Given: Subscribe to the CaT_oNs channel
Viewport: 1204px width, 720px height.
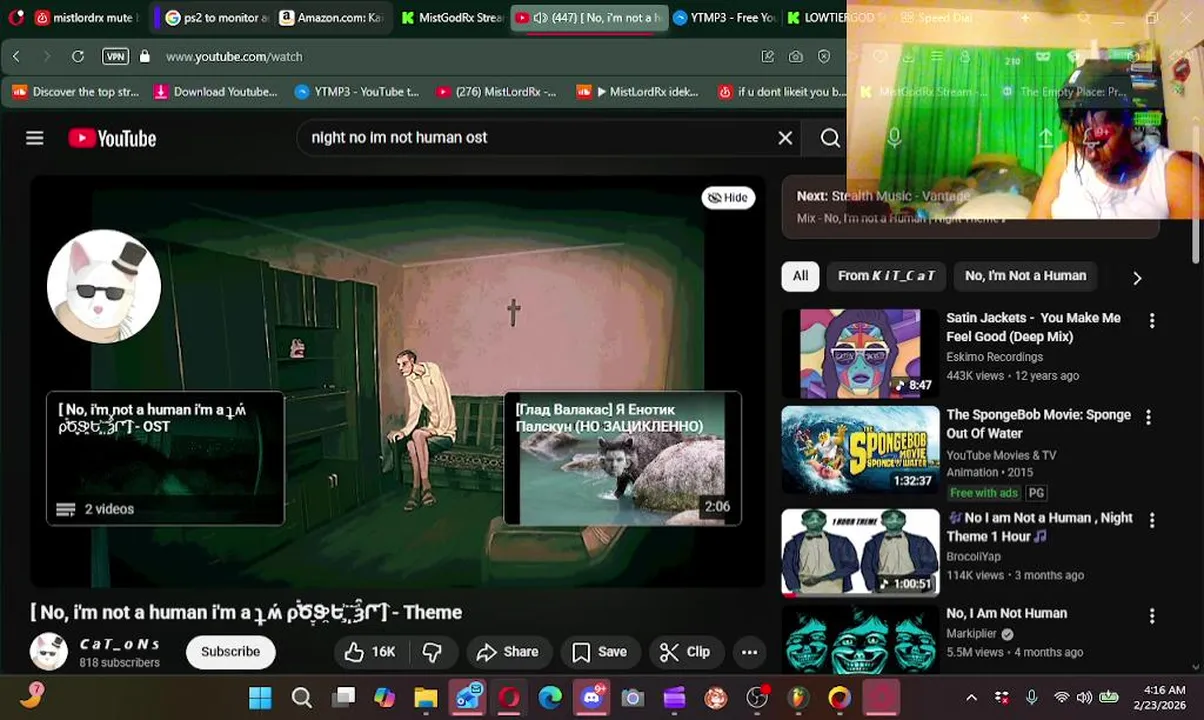Looking at the screenshot, I should coord(230,652).
